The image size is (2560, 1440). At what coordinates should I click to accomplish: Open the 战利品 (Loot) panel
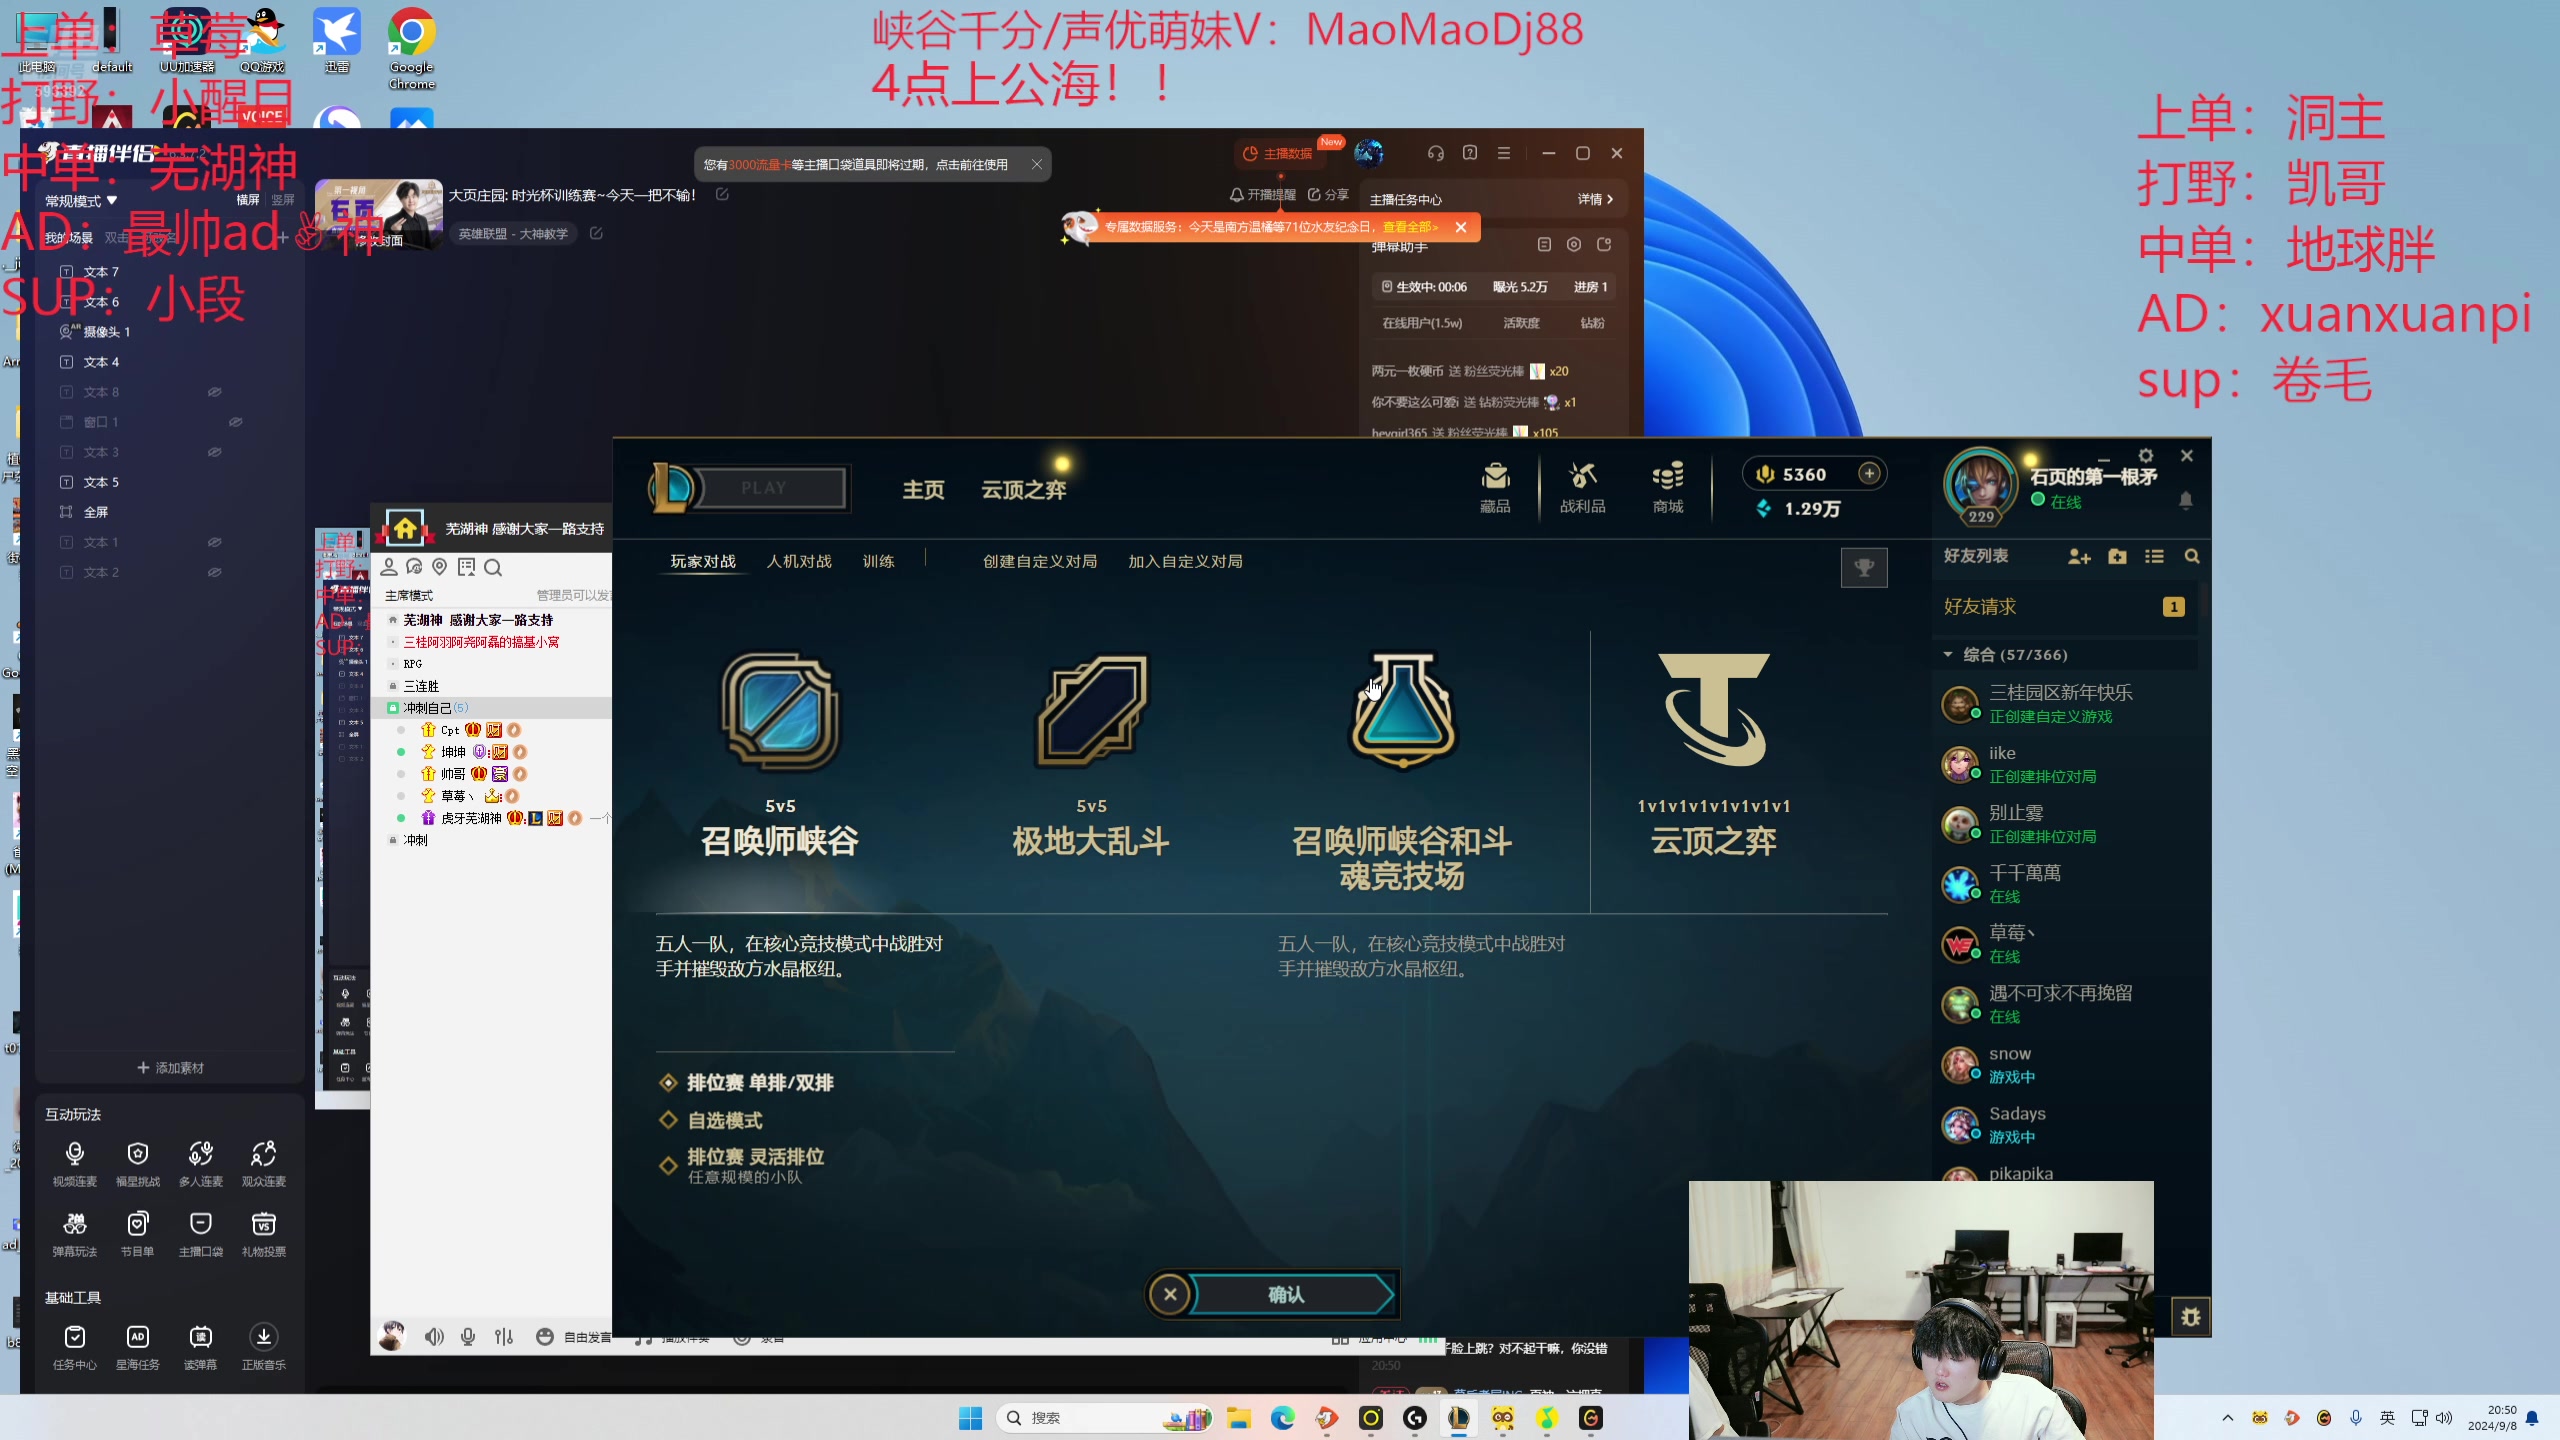[1582, 487]
